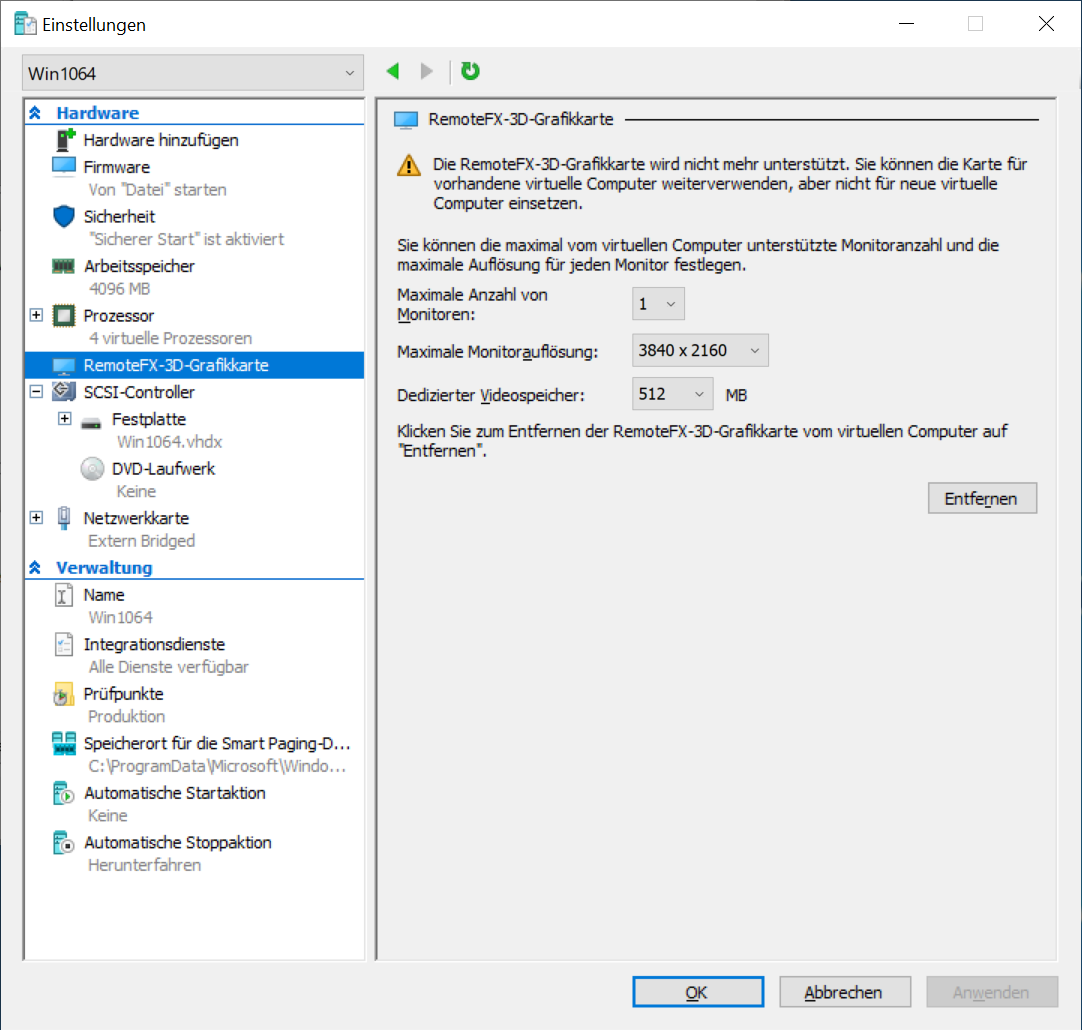The image size is (1082, 1030).
Task: Click the blue Sicherheit shield icon
Action: (x=63, y=217)
